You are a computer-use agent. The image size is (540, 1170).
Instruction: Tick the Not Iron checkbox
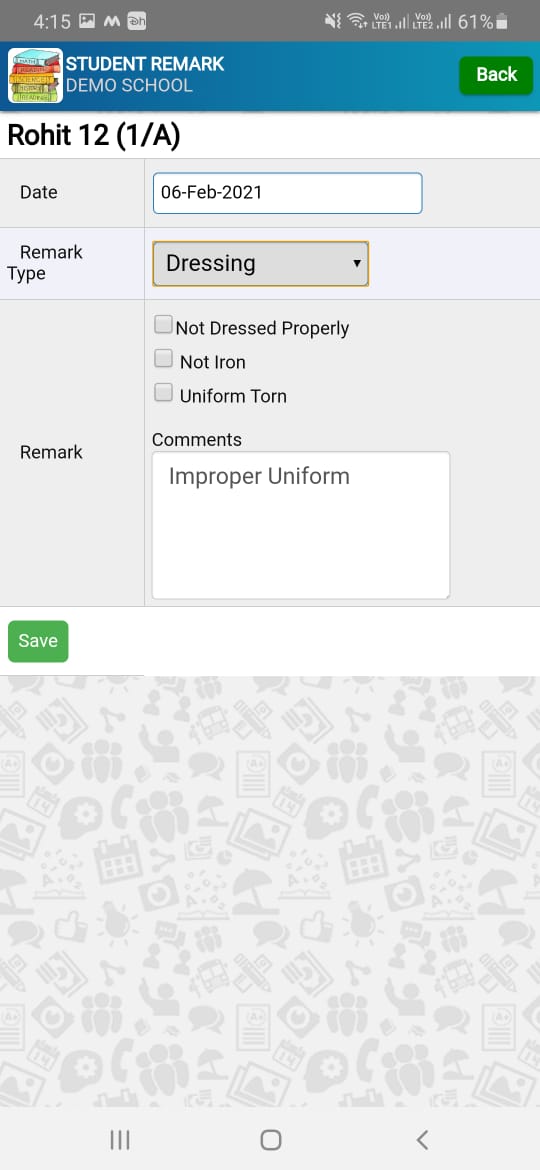pos(163,359)
